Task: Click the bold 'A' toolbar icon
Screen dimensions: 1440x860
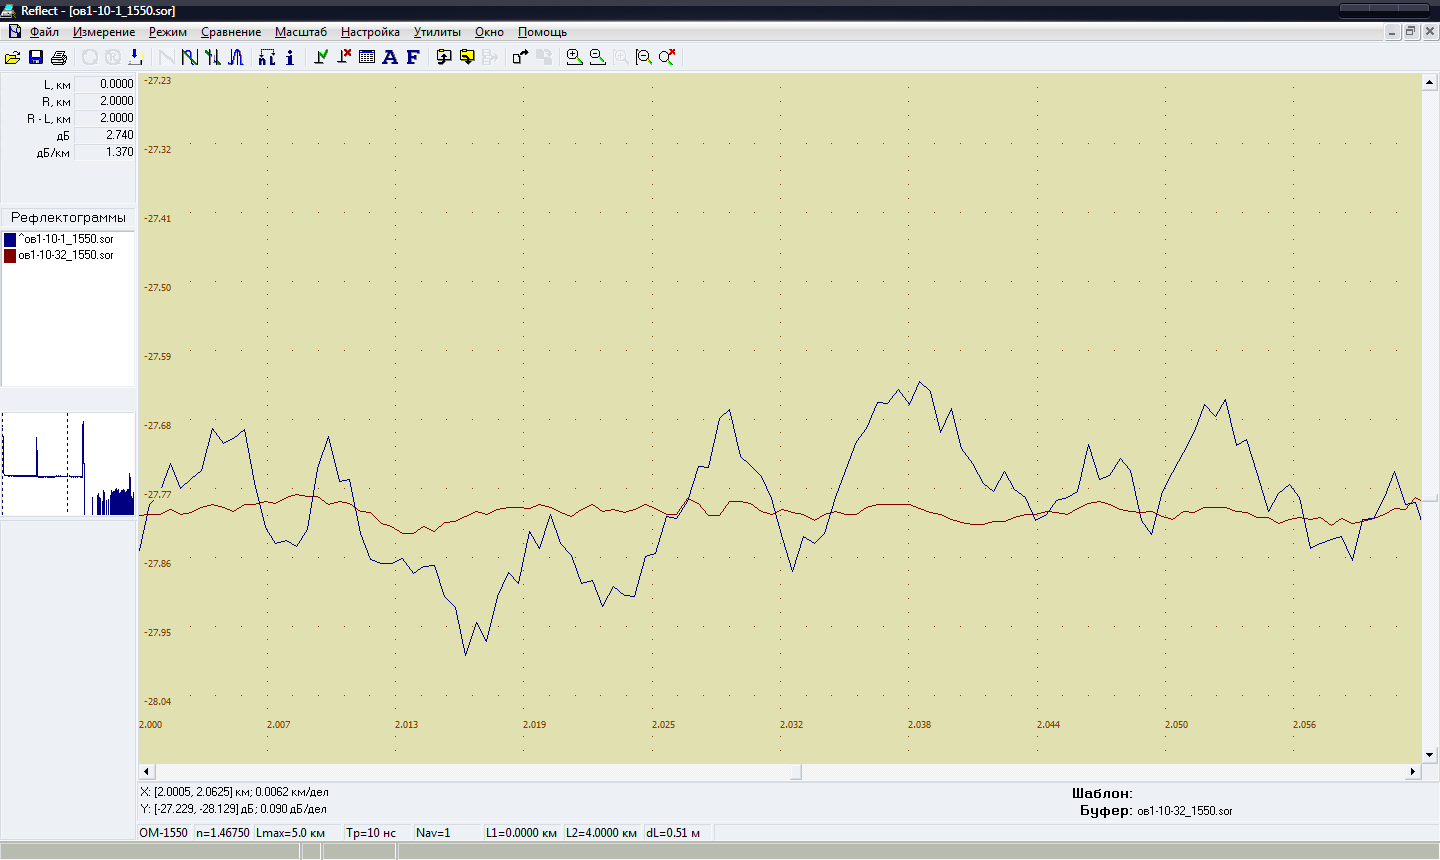Action: pos(390,58)
